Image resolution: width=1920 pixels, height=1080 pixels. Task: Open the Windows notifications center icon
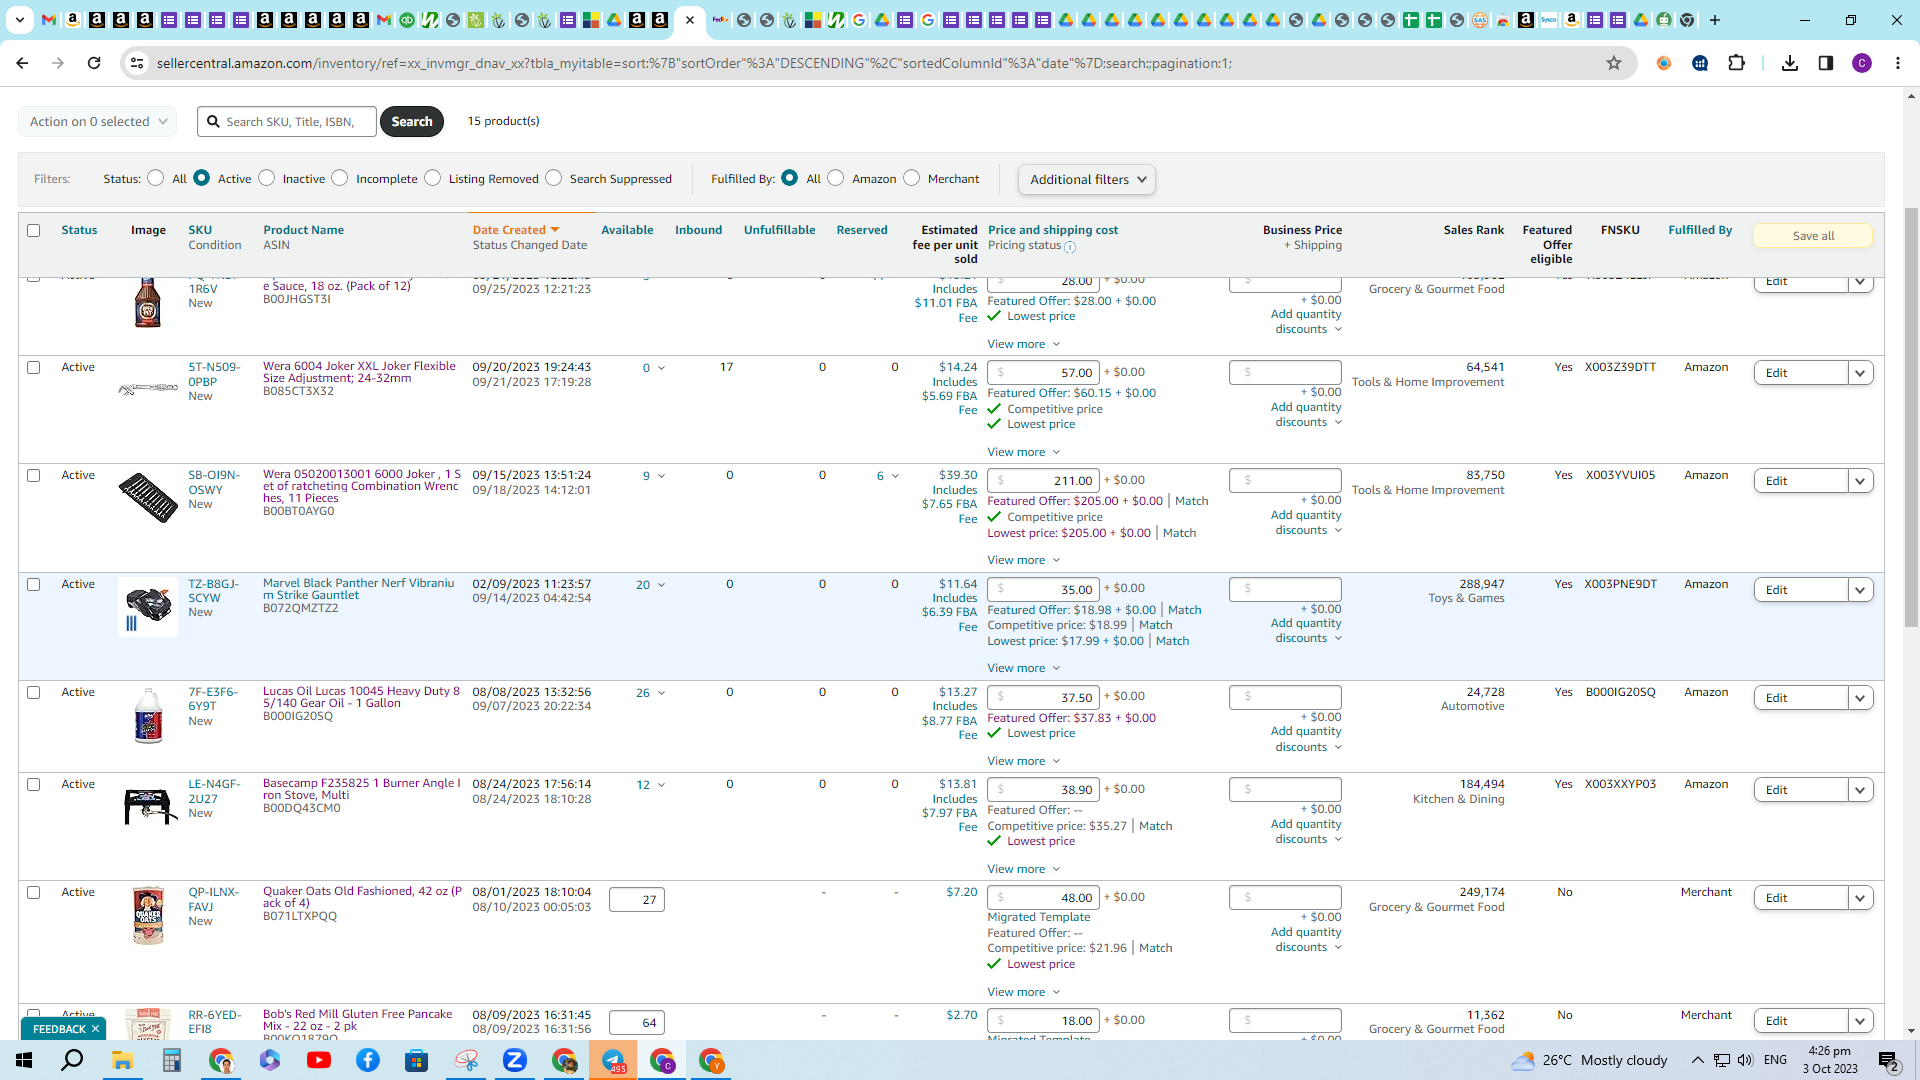click(x=1889, y=1061)
